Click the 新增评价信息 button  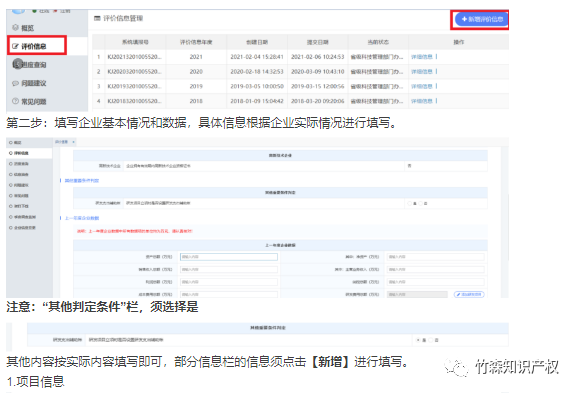point(482,19)
